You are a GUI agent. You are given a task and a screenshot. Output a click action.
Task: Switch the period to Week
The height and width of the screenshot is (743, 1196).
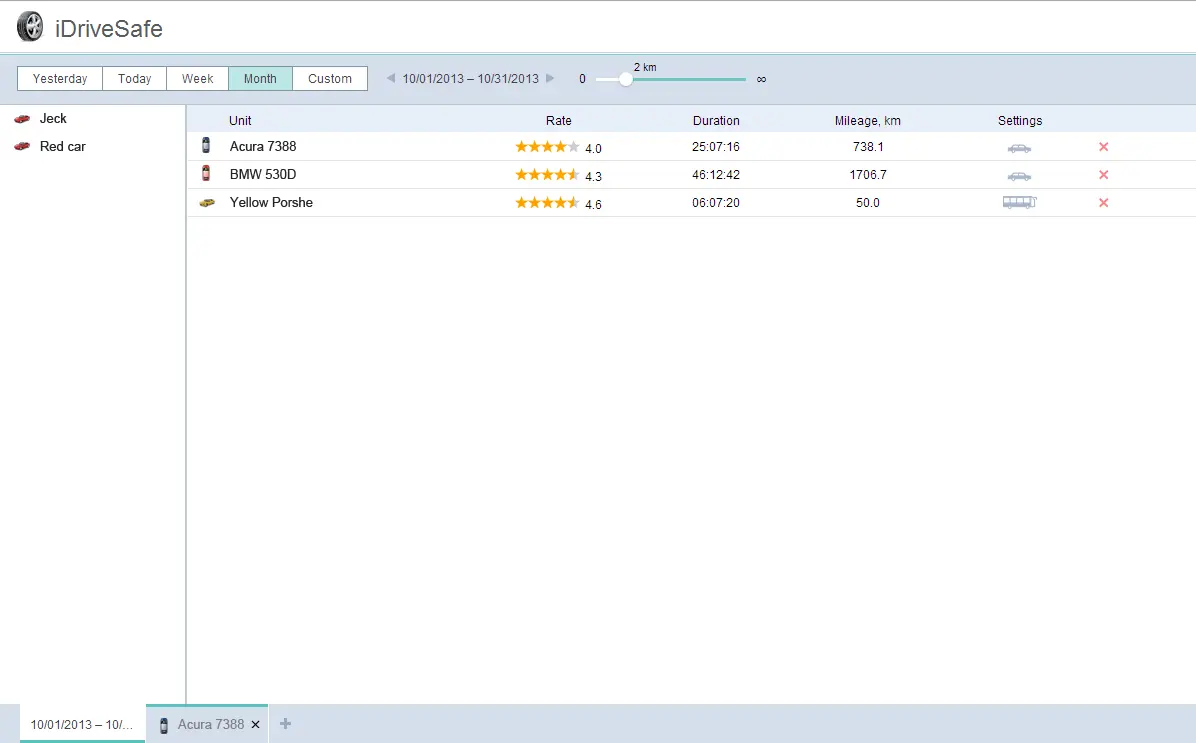tap(198, 79)
